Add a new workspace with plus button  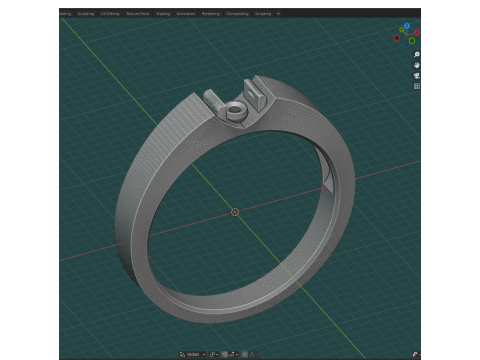(278, 14)
